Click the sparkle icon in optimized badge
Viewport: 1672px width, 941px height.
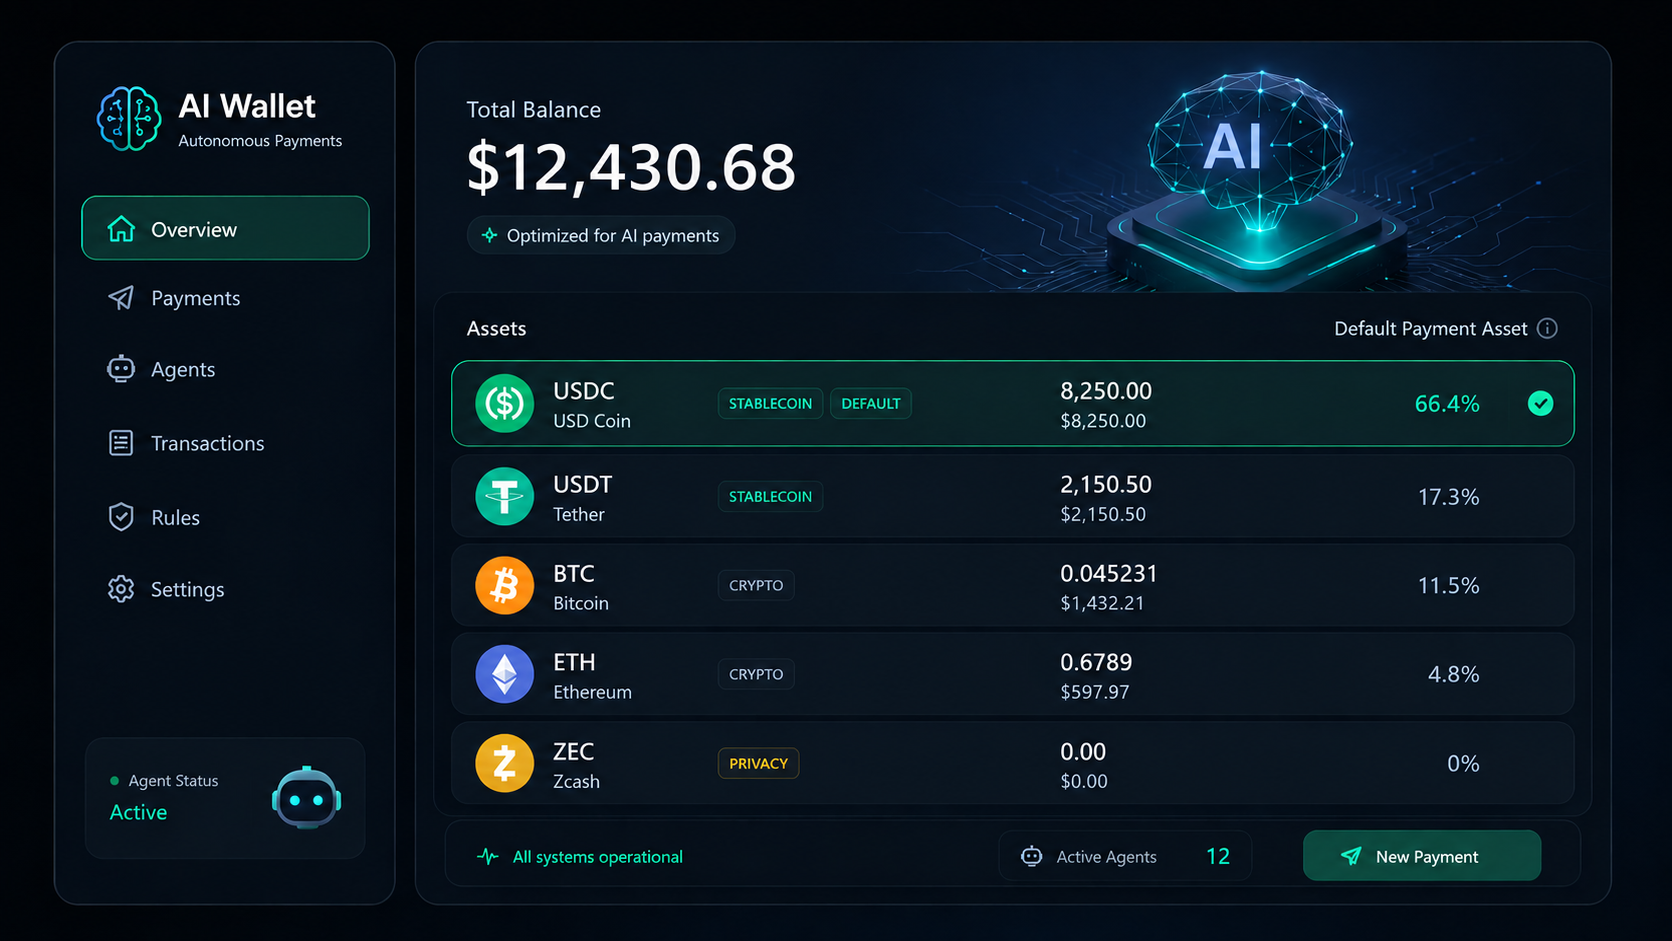[489, 235]
